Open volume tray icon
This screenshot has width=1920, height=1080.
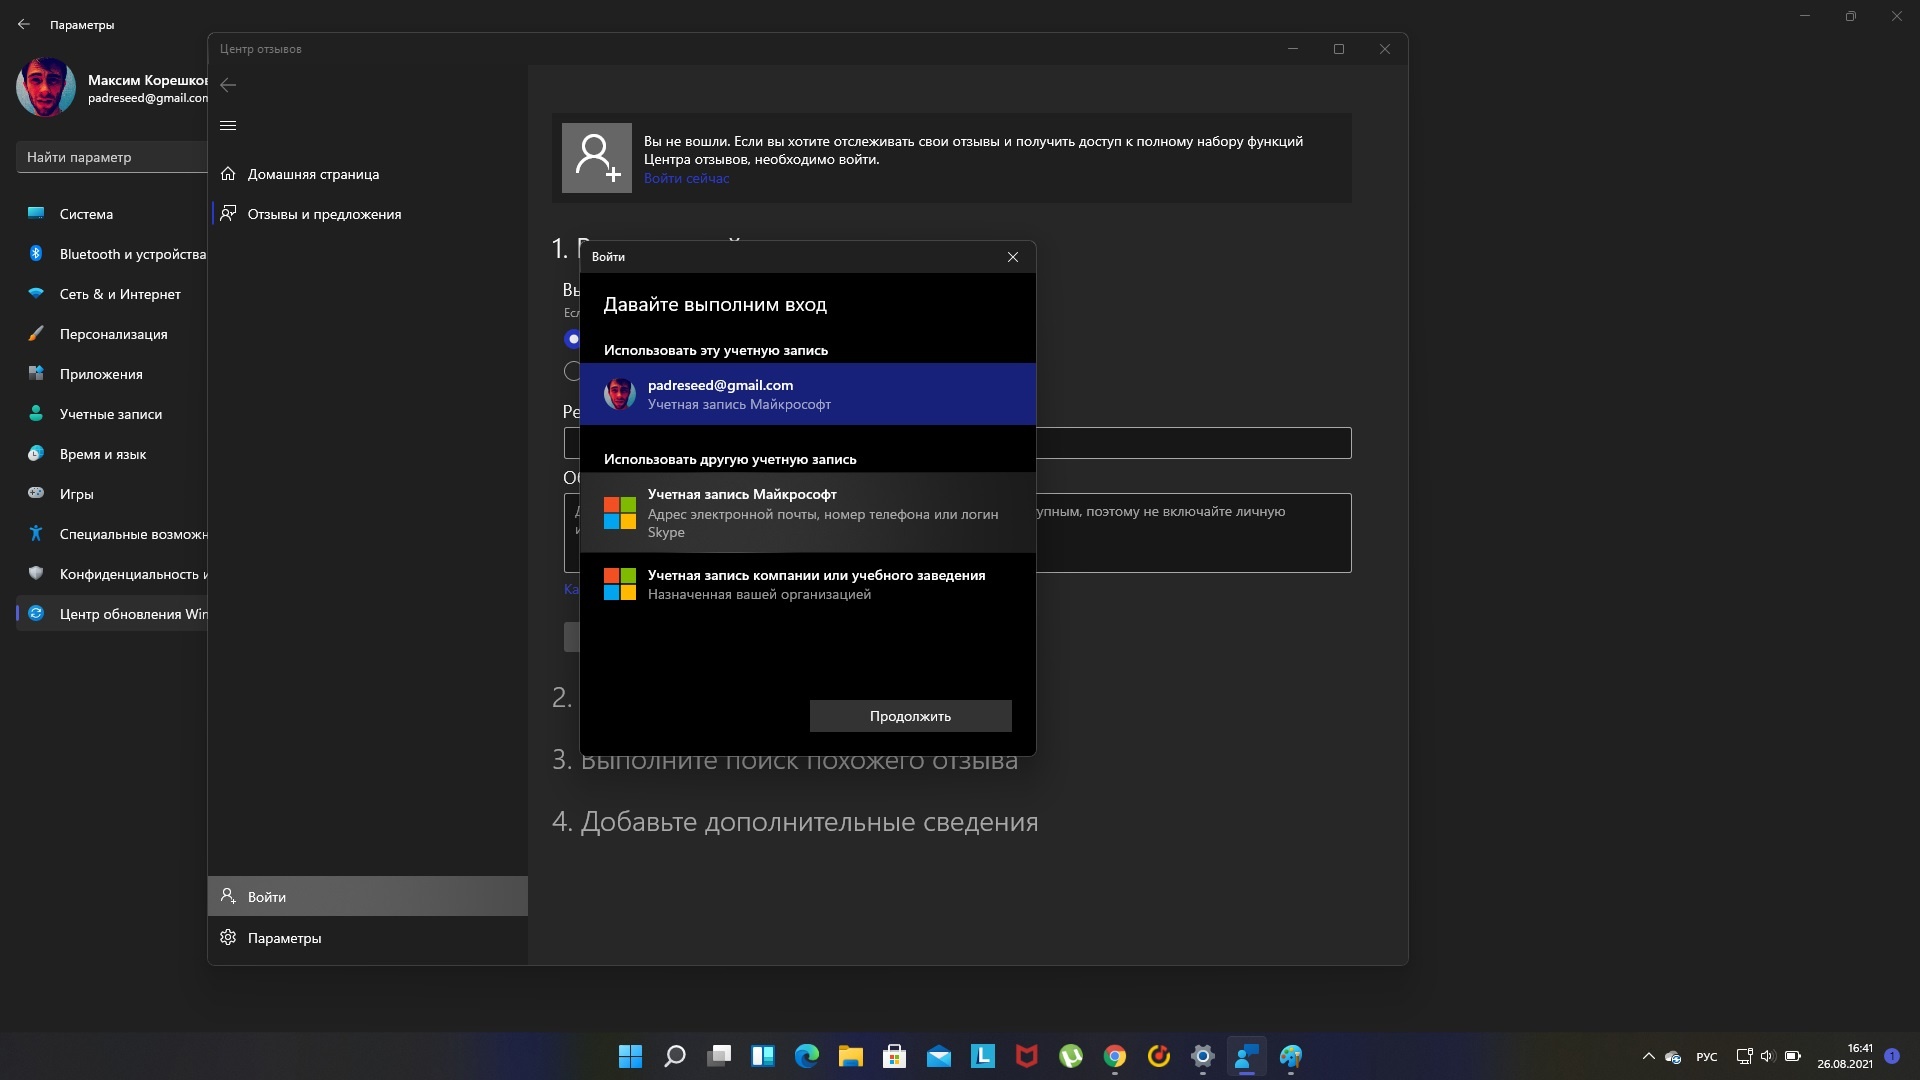click(1767, 1056)
